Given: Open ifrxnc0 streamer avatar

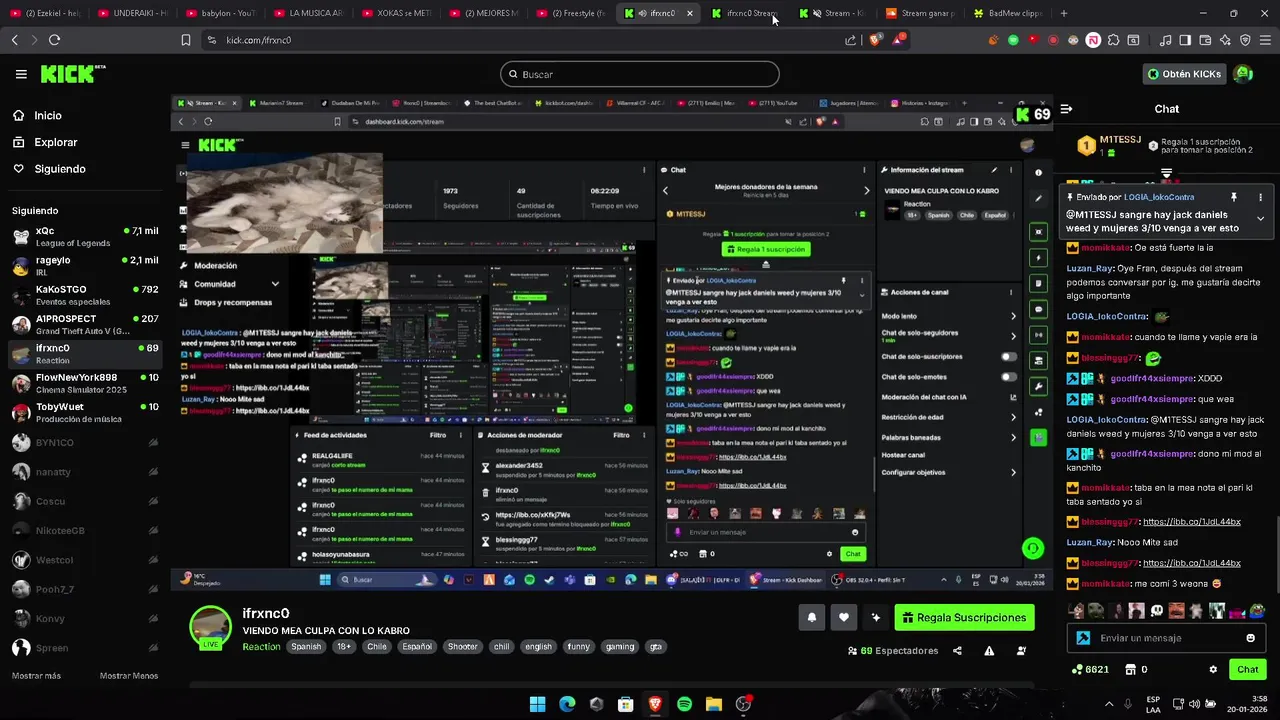Looking at the screenshot, I should coord(211,626).
